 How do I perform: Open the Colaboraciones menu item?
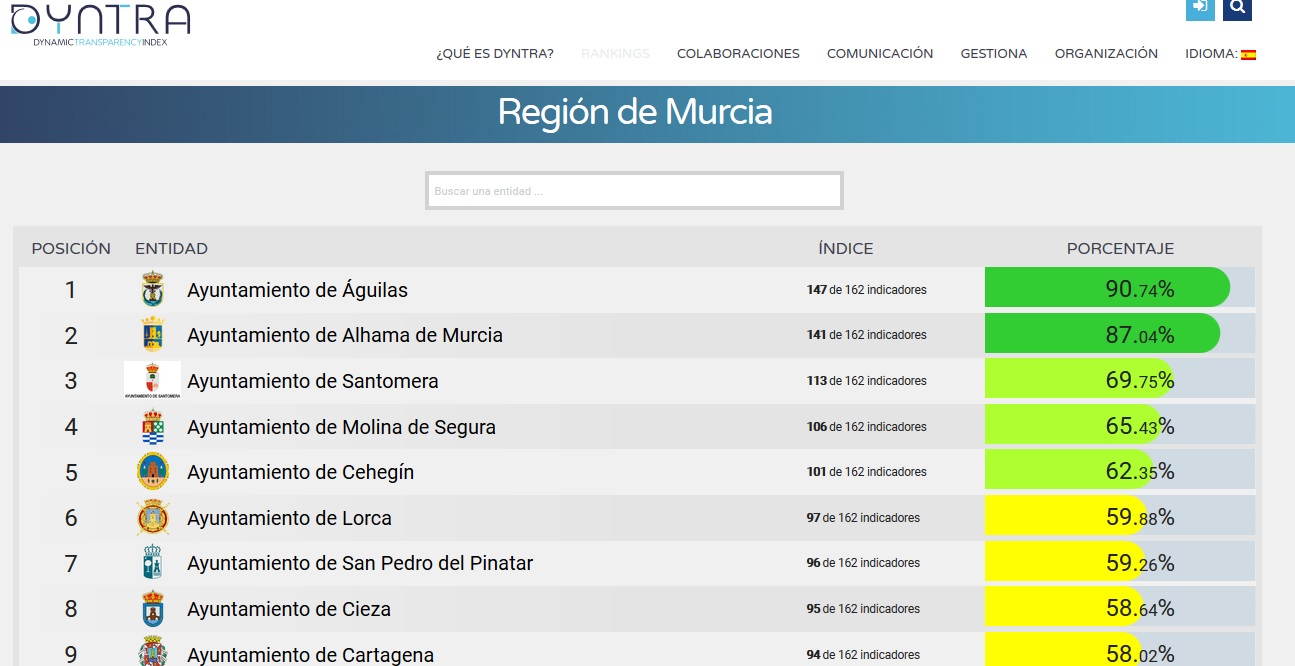click(x=738, y=54)
